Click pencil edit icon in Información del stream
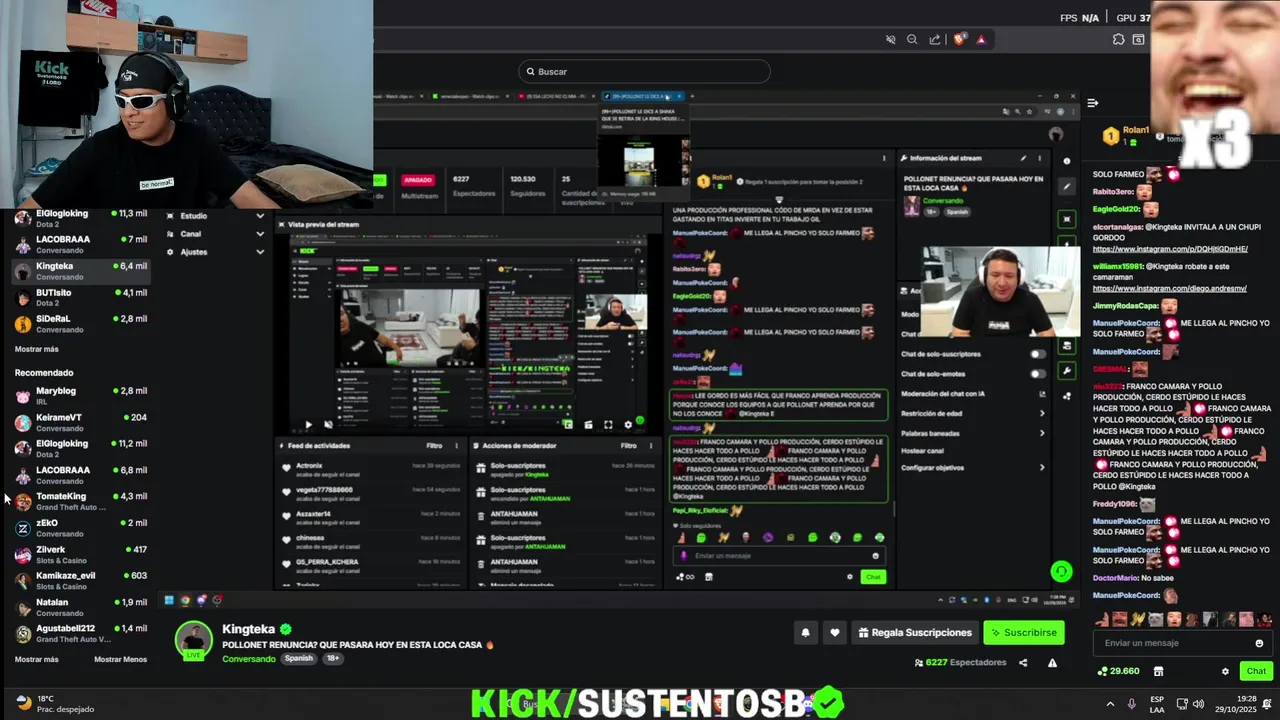This screenshot has width=1280, height=720. click(1023, 158)
